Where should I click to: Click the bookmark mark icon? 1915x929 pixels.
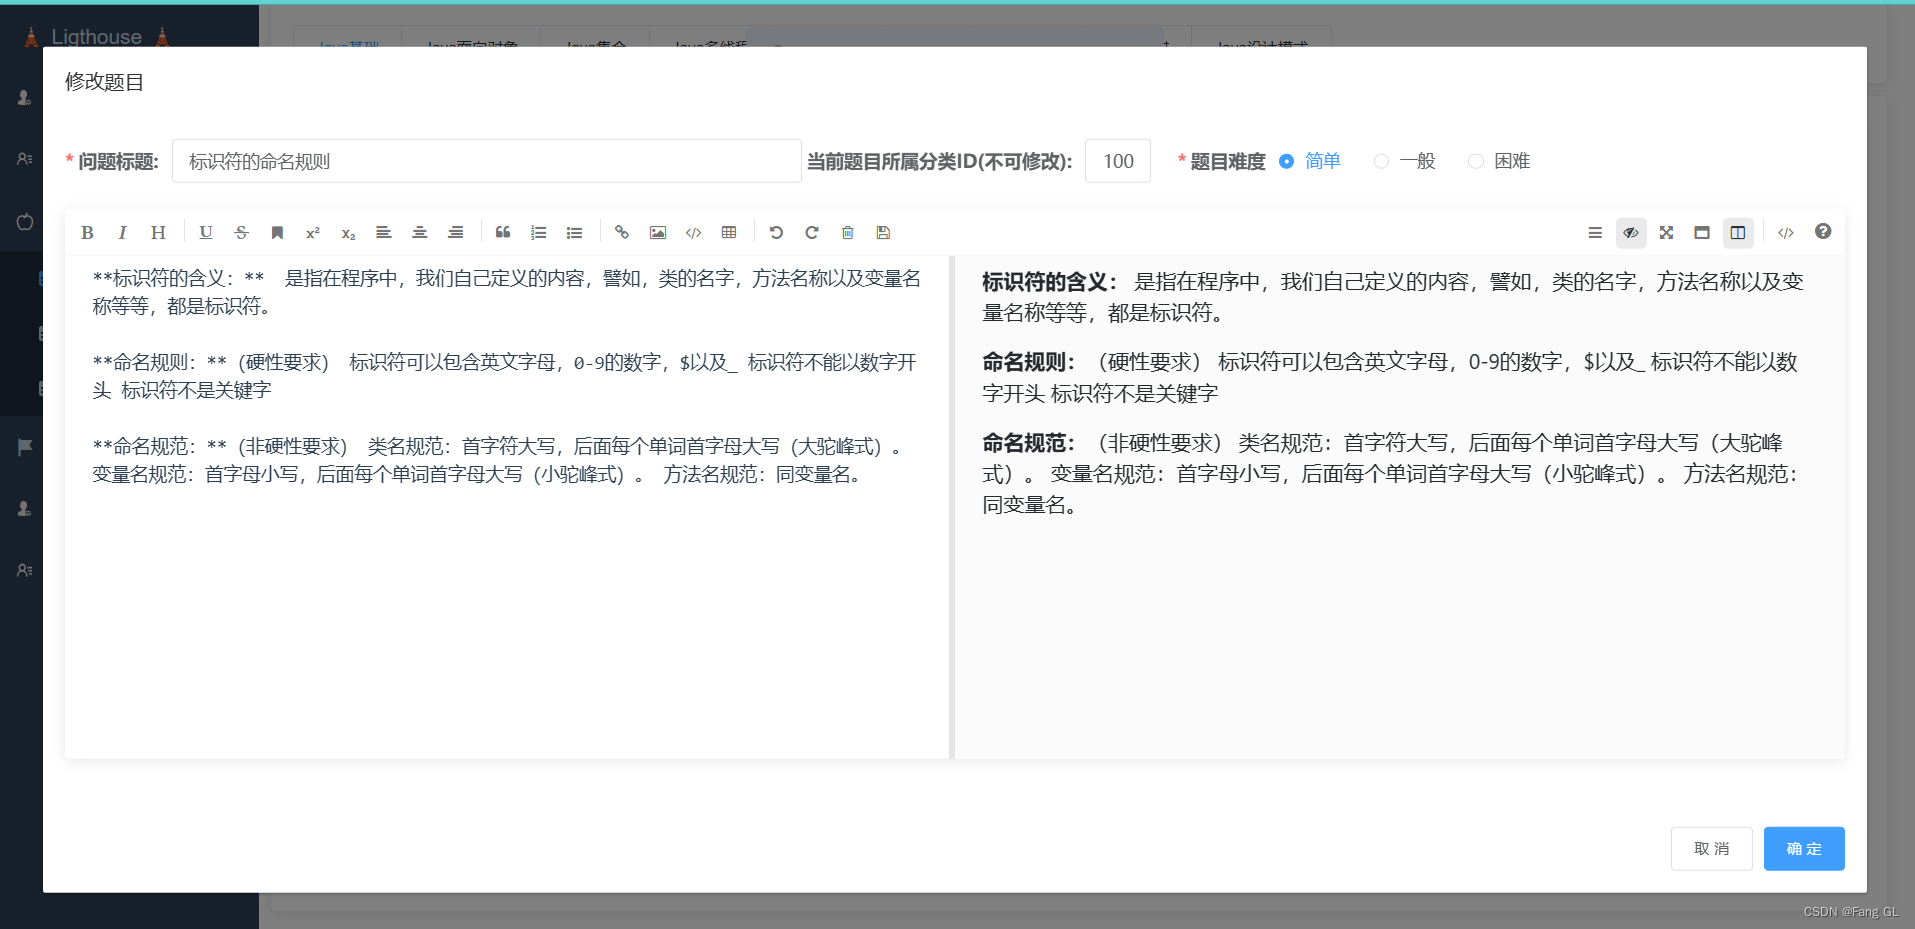tap(277, 232)
